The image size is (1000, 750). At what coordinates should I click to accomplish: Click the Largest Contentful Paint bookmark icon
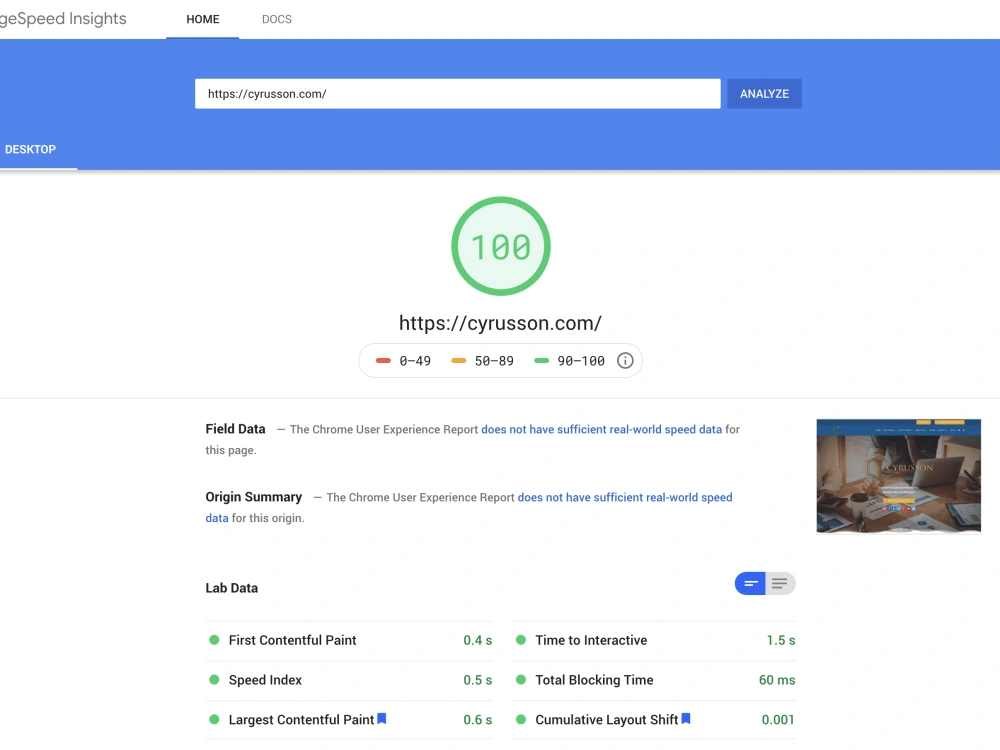[x=381, y=719]
